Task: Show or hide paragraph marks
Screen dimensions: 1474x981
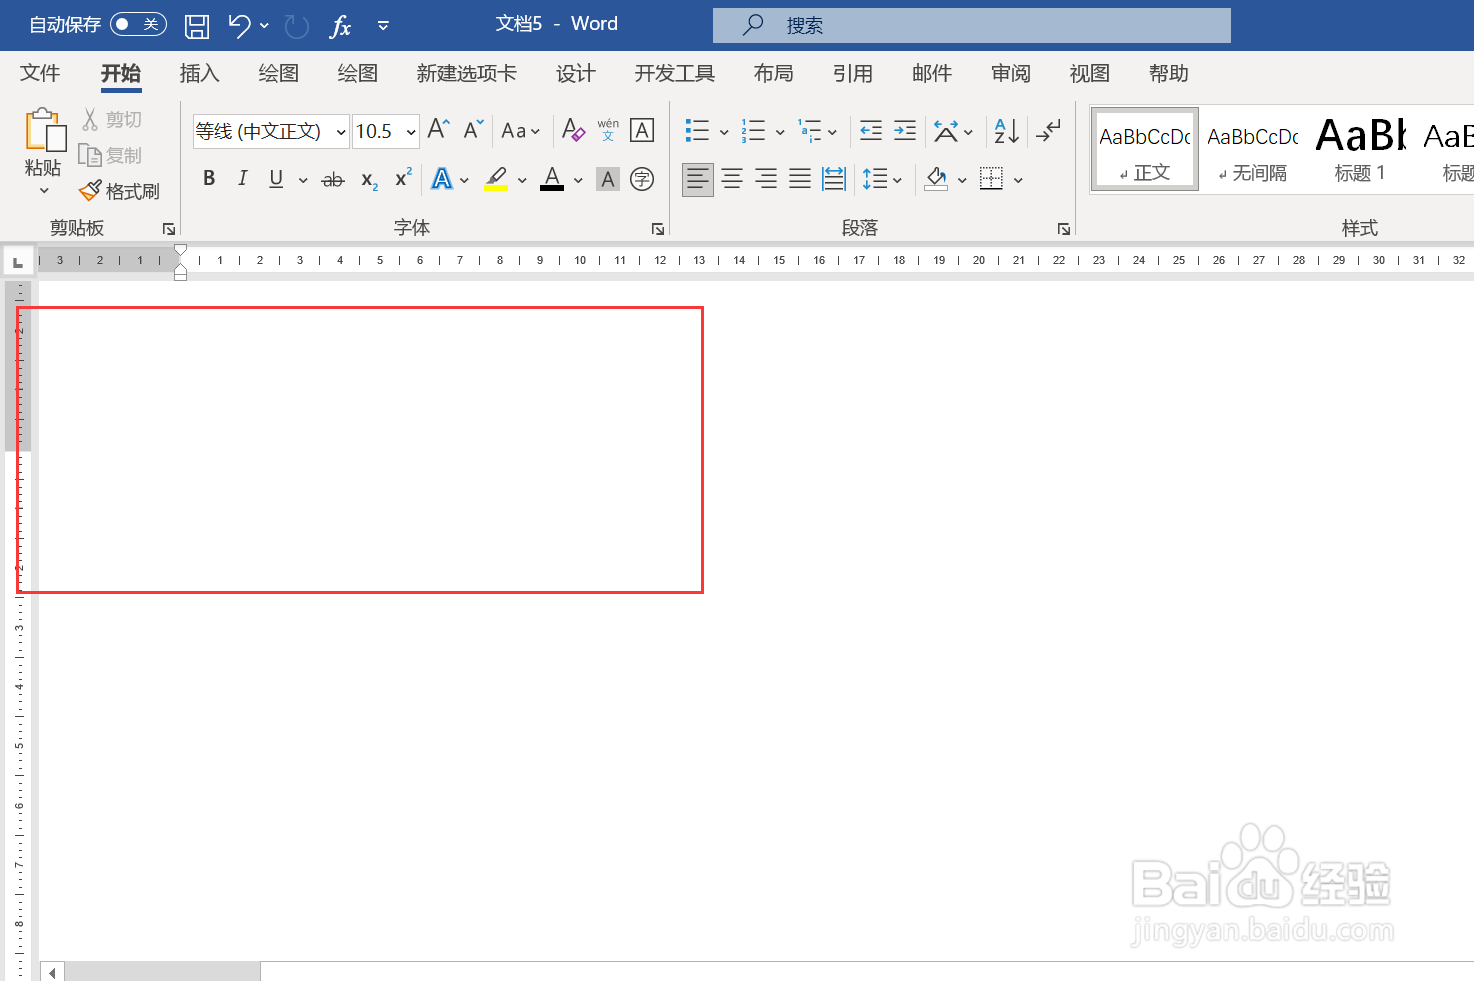Action: click(x=1048, y=130)
